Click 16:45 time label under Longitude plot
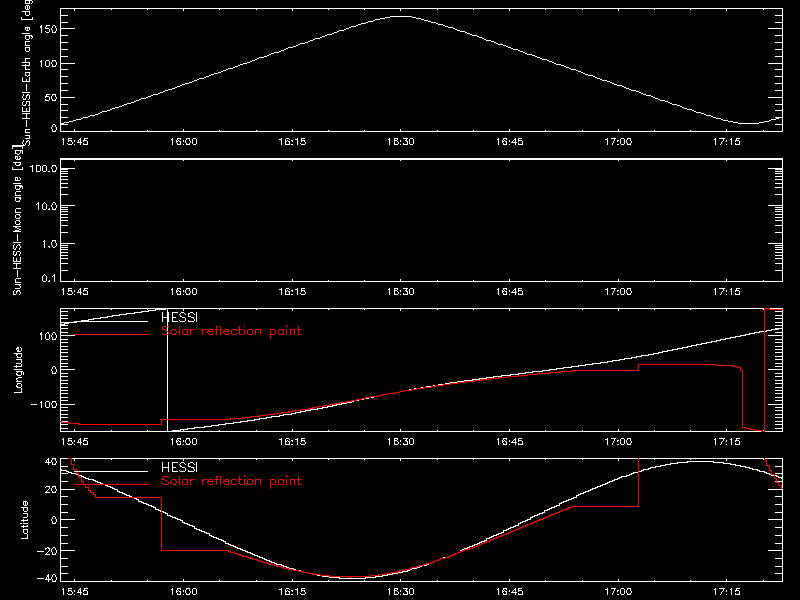 coord(510,442)
